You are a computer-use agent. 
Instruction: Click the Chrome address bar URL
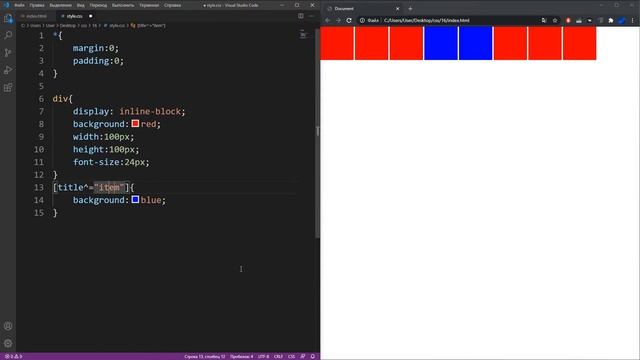click(x=427, y=20)
